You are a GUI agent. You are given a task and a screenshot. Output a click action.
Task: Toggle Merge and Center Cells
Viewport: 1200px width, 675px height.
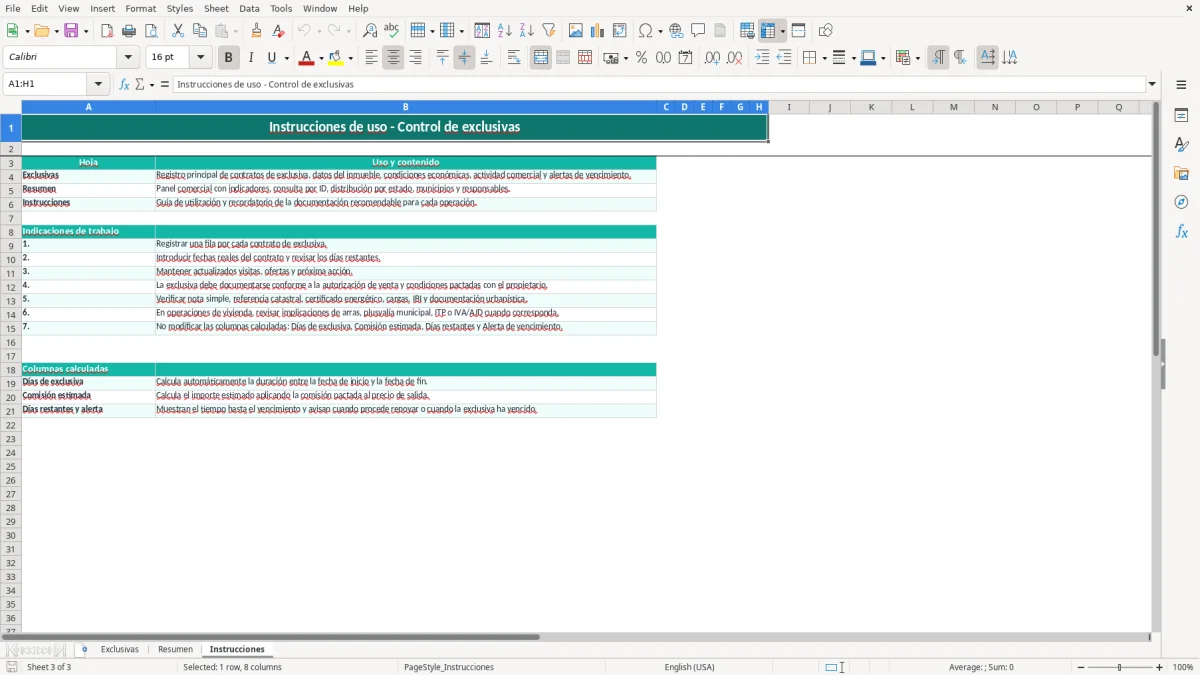click(541, 58)
